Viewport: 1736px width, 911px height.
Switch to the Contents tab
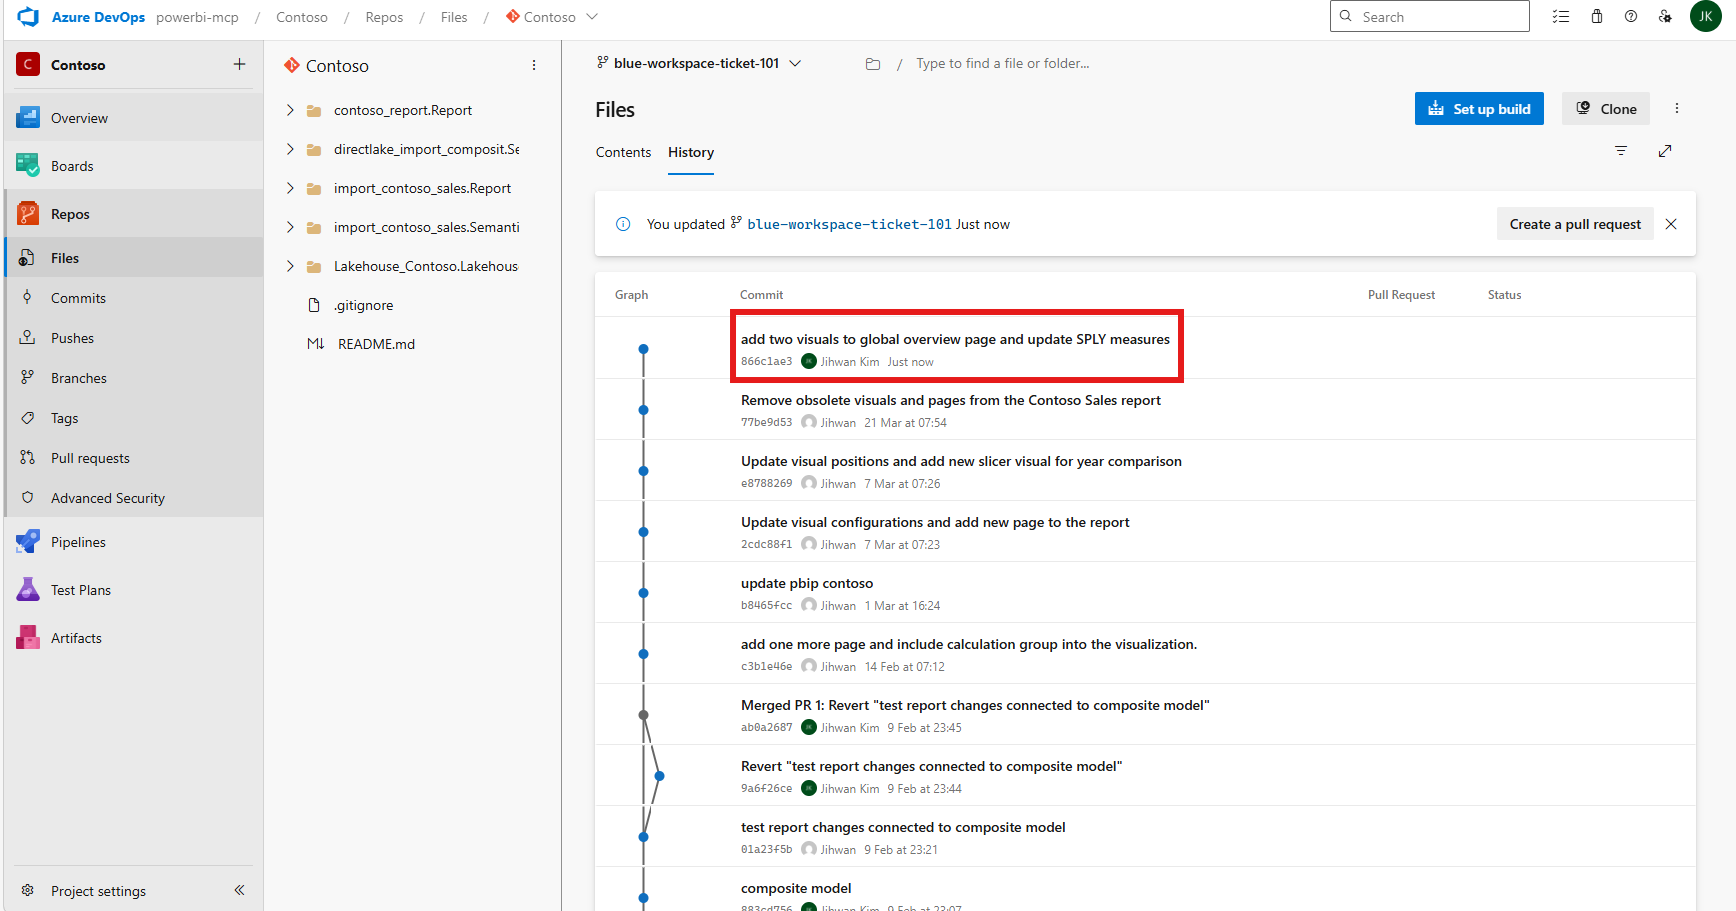click(623, 152)
